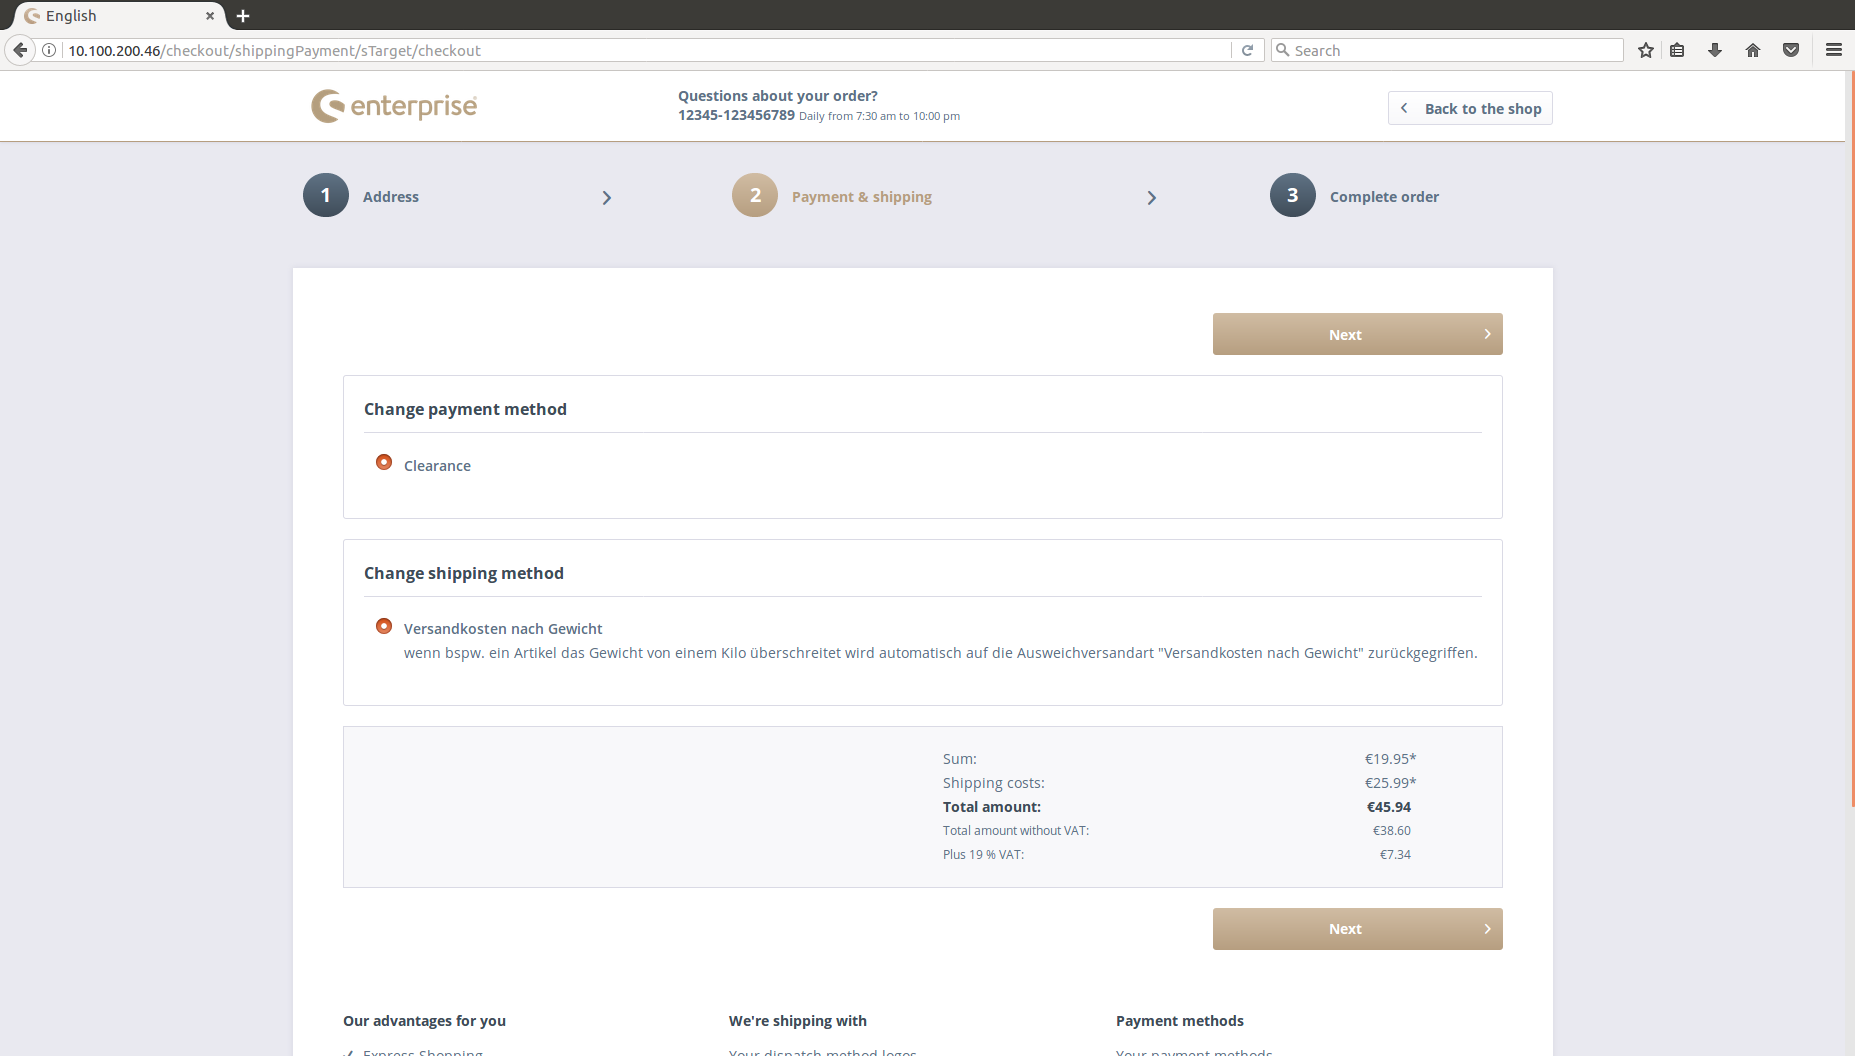Go back via Back to the shop
Screen dimensions: 1855x1056
[1470, 108]
